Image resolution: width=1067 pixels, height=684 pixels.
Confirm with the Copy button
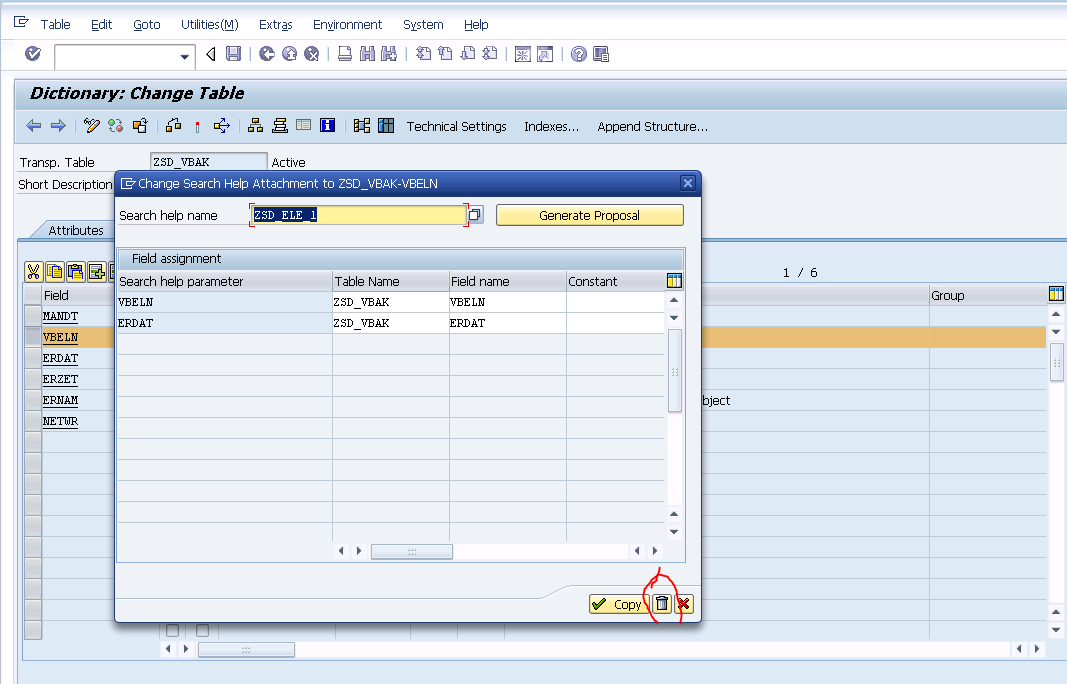click(x=617, y=604)
